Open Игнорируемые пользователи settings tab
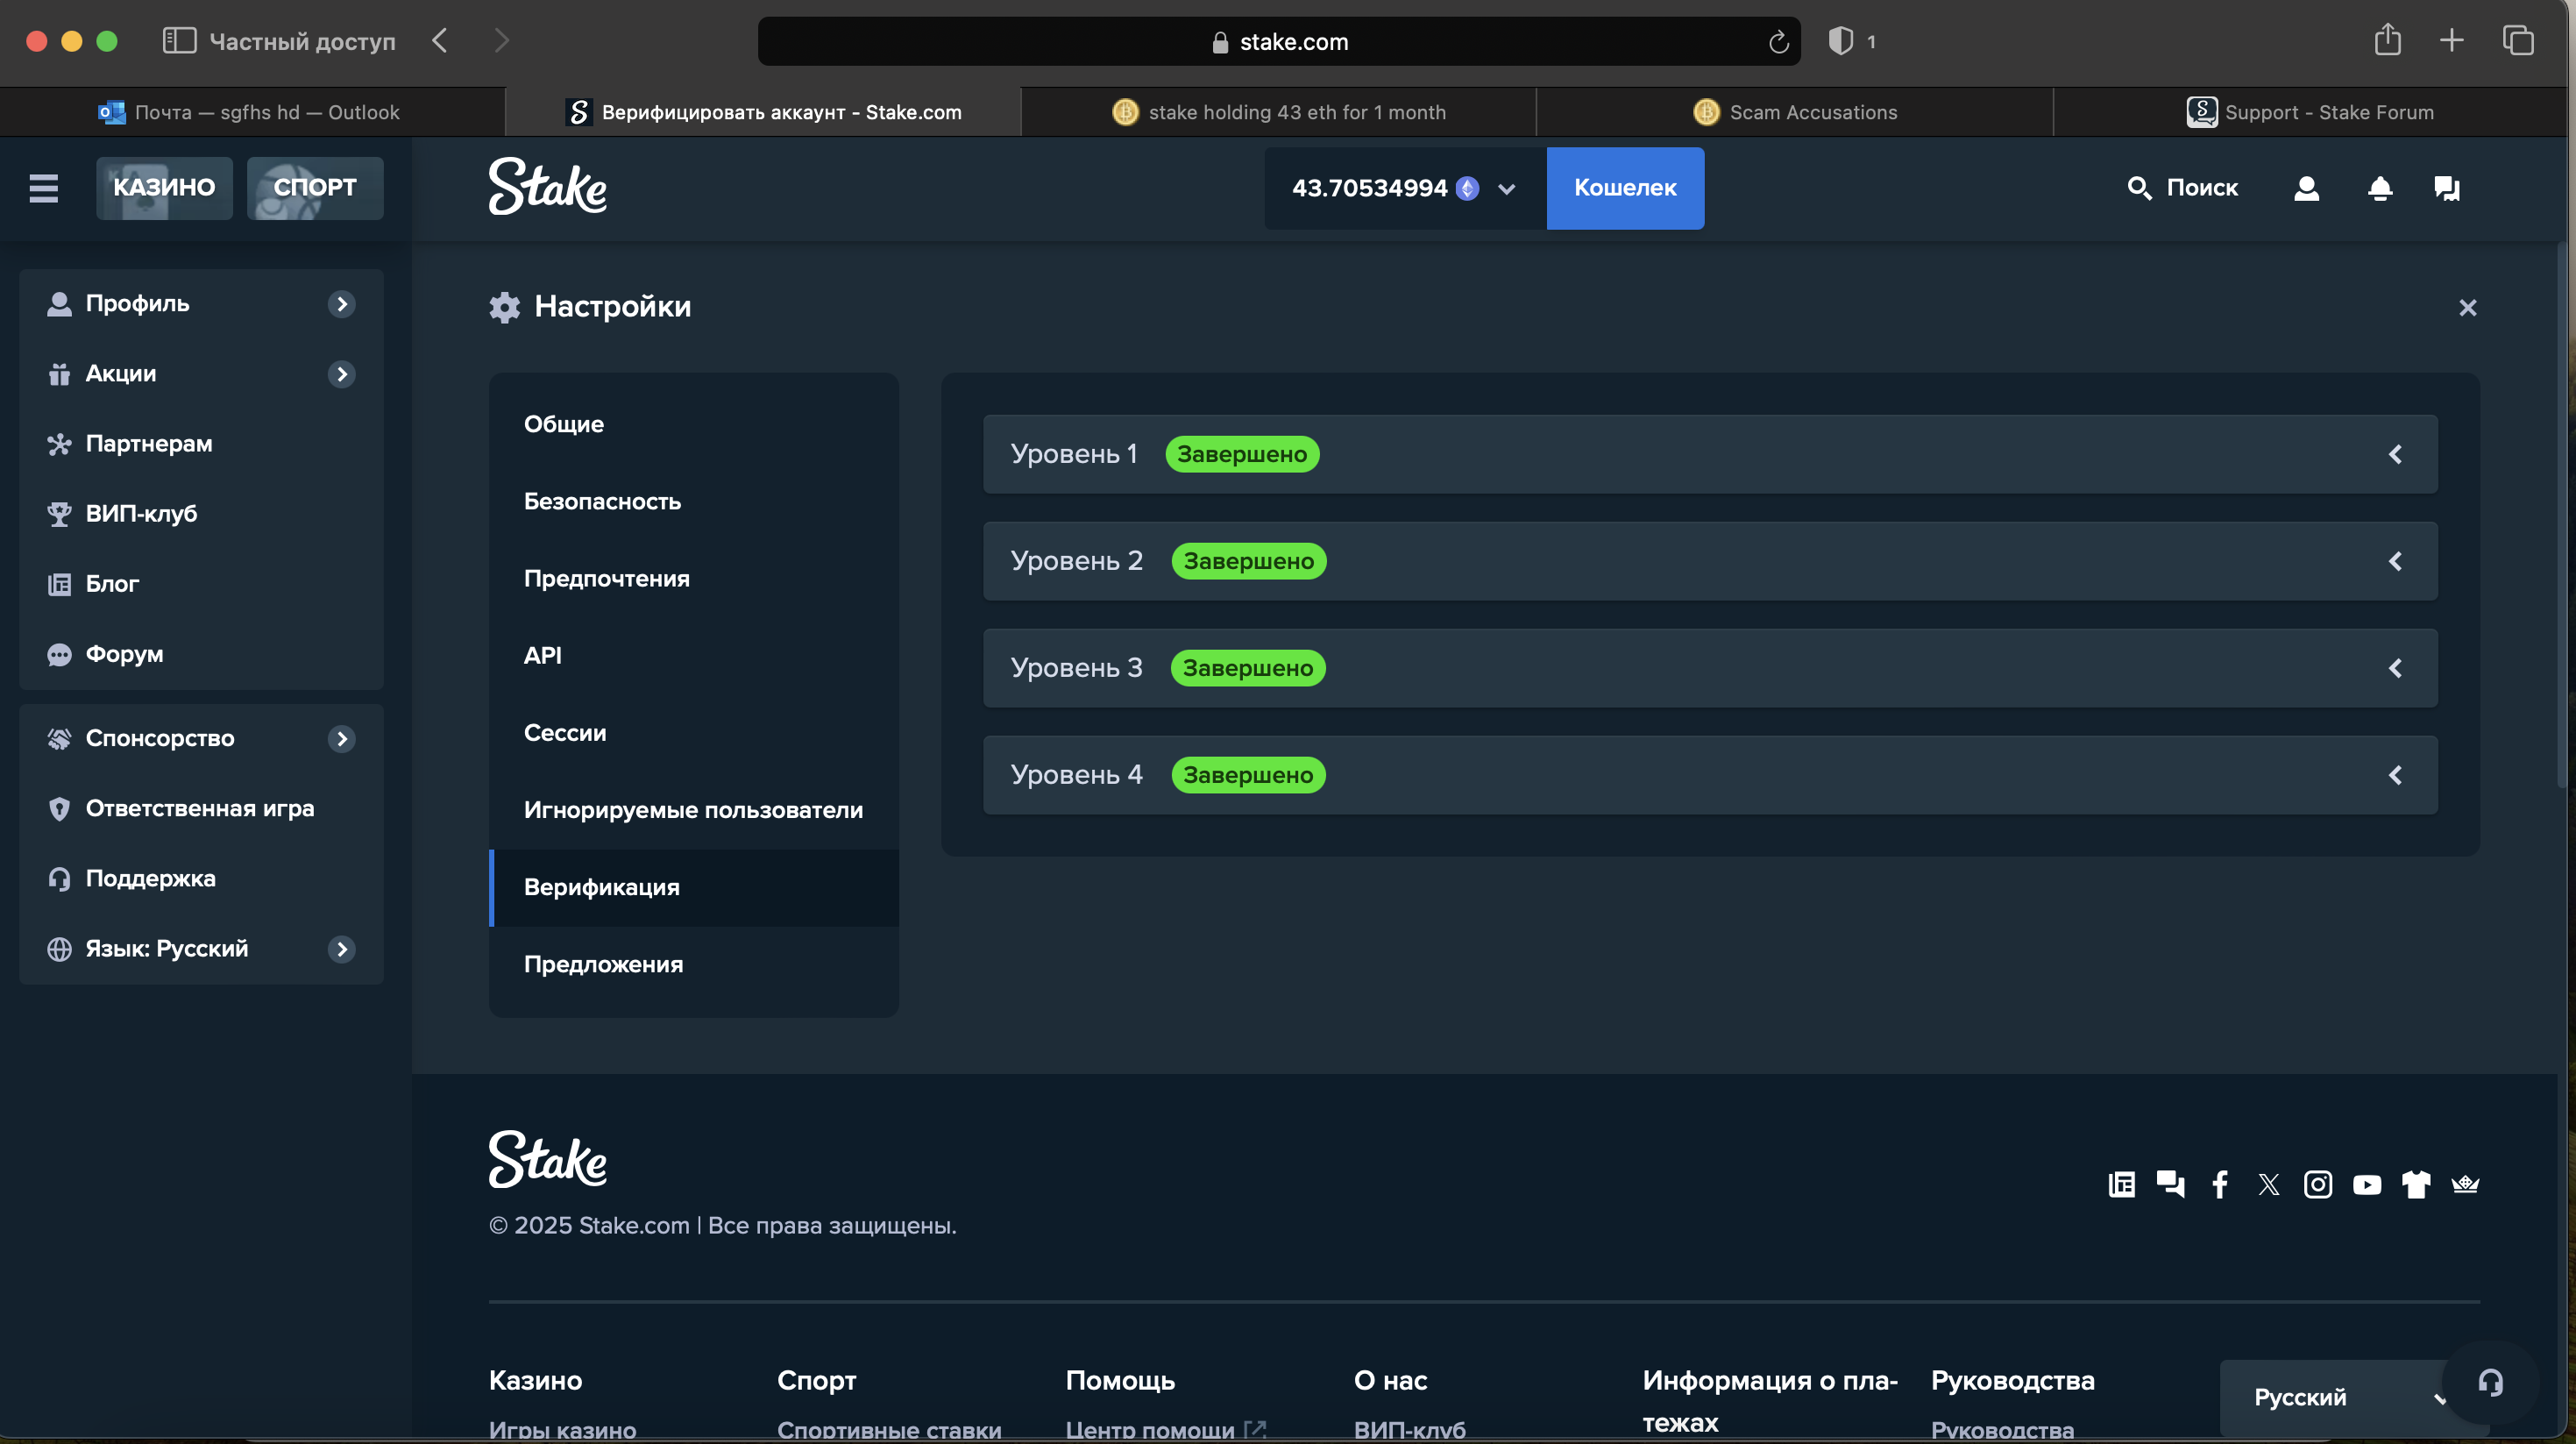Viewport: 2576px width, 1444px height. click(693, 810)
